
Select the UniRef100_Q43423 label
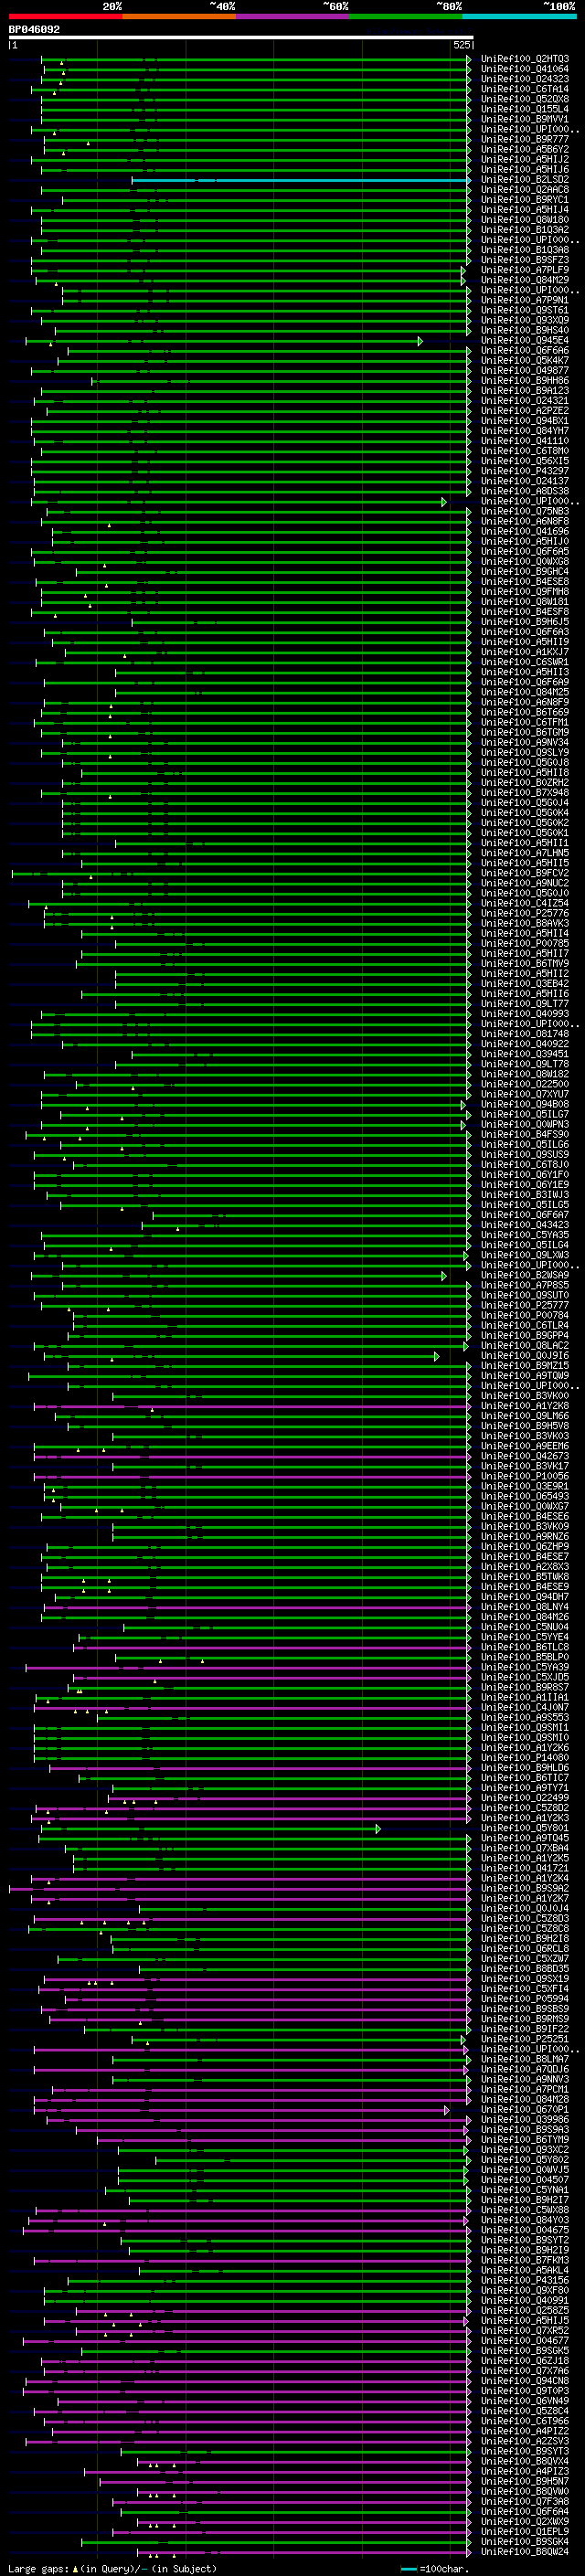click(x=525, y=1225)
